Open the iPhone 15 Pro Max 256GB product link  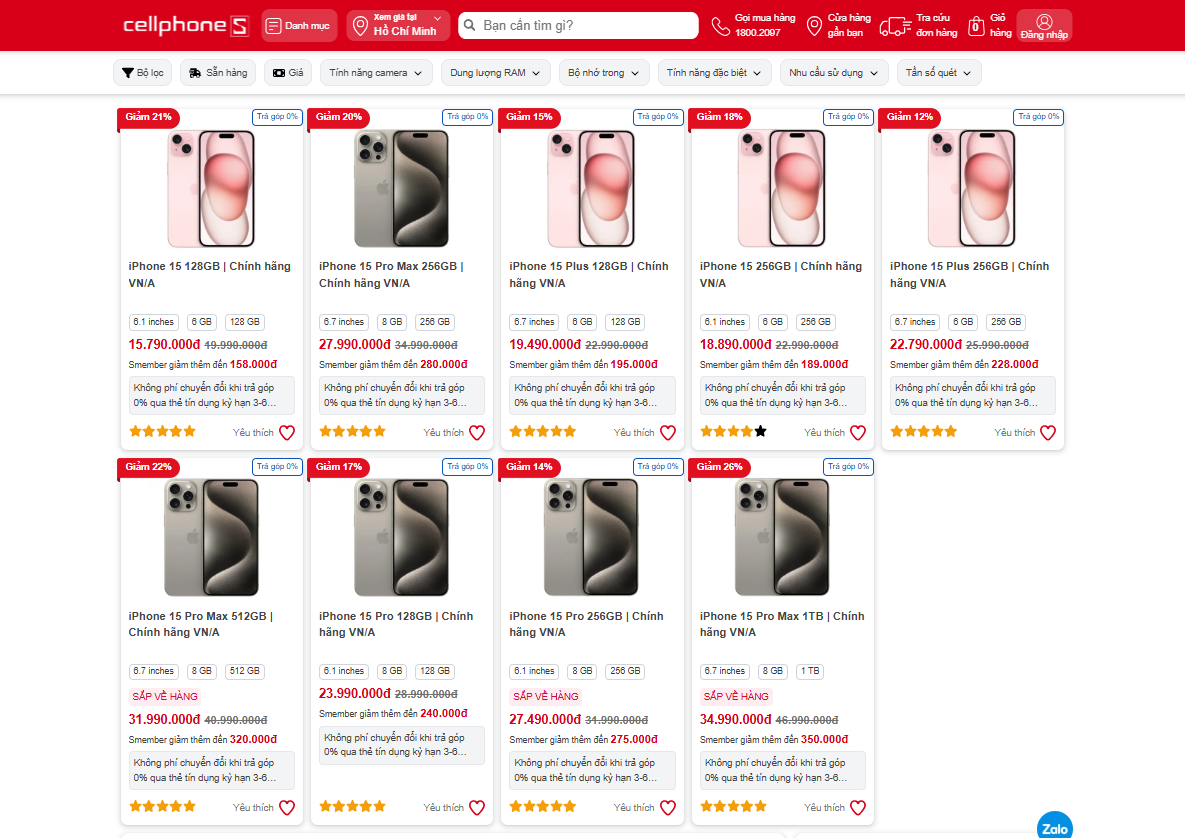point(391,274)
